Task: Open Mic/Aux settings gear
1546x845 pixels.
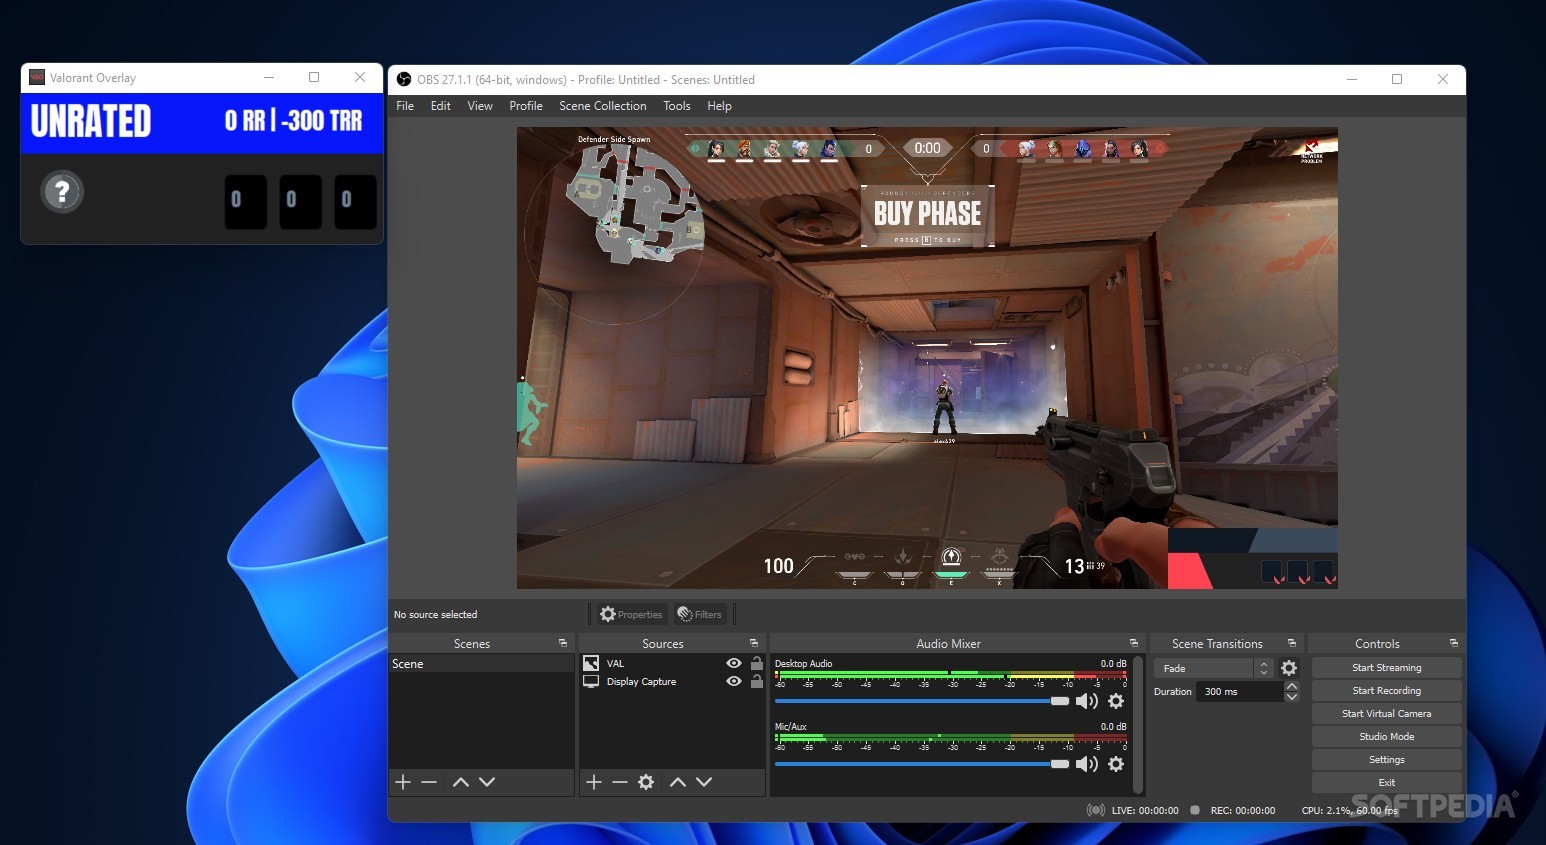Action: pos(1116,764)
